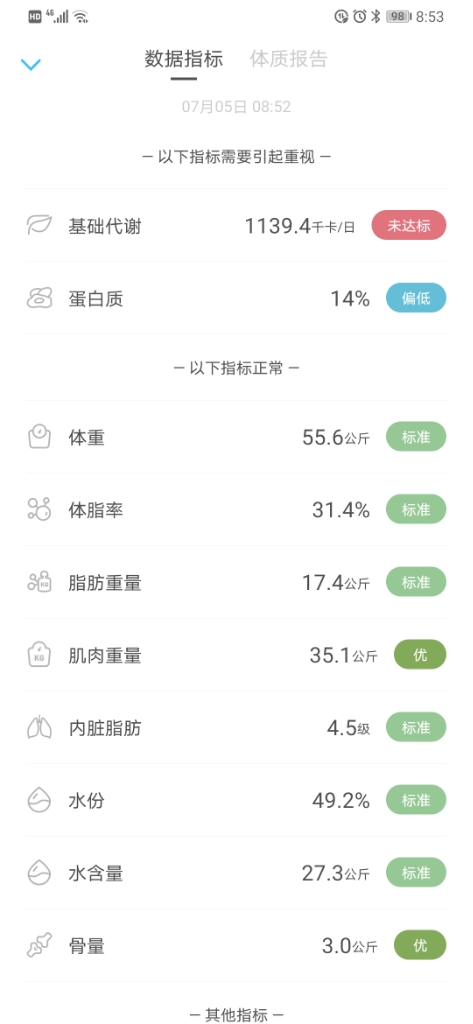Image resolution: width=473 pixels, height=1024 pixels.
Task: Select the 数据指标 tab
Action: [184, 59]
